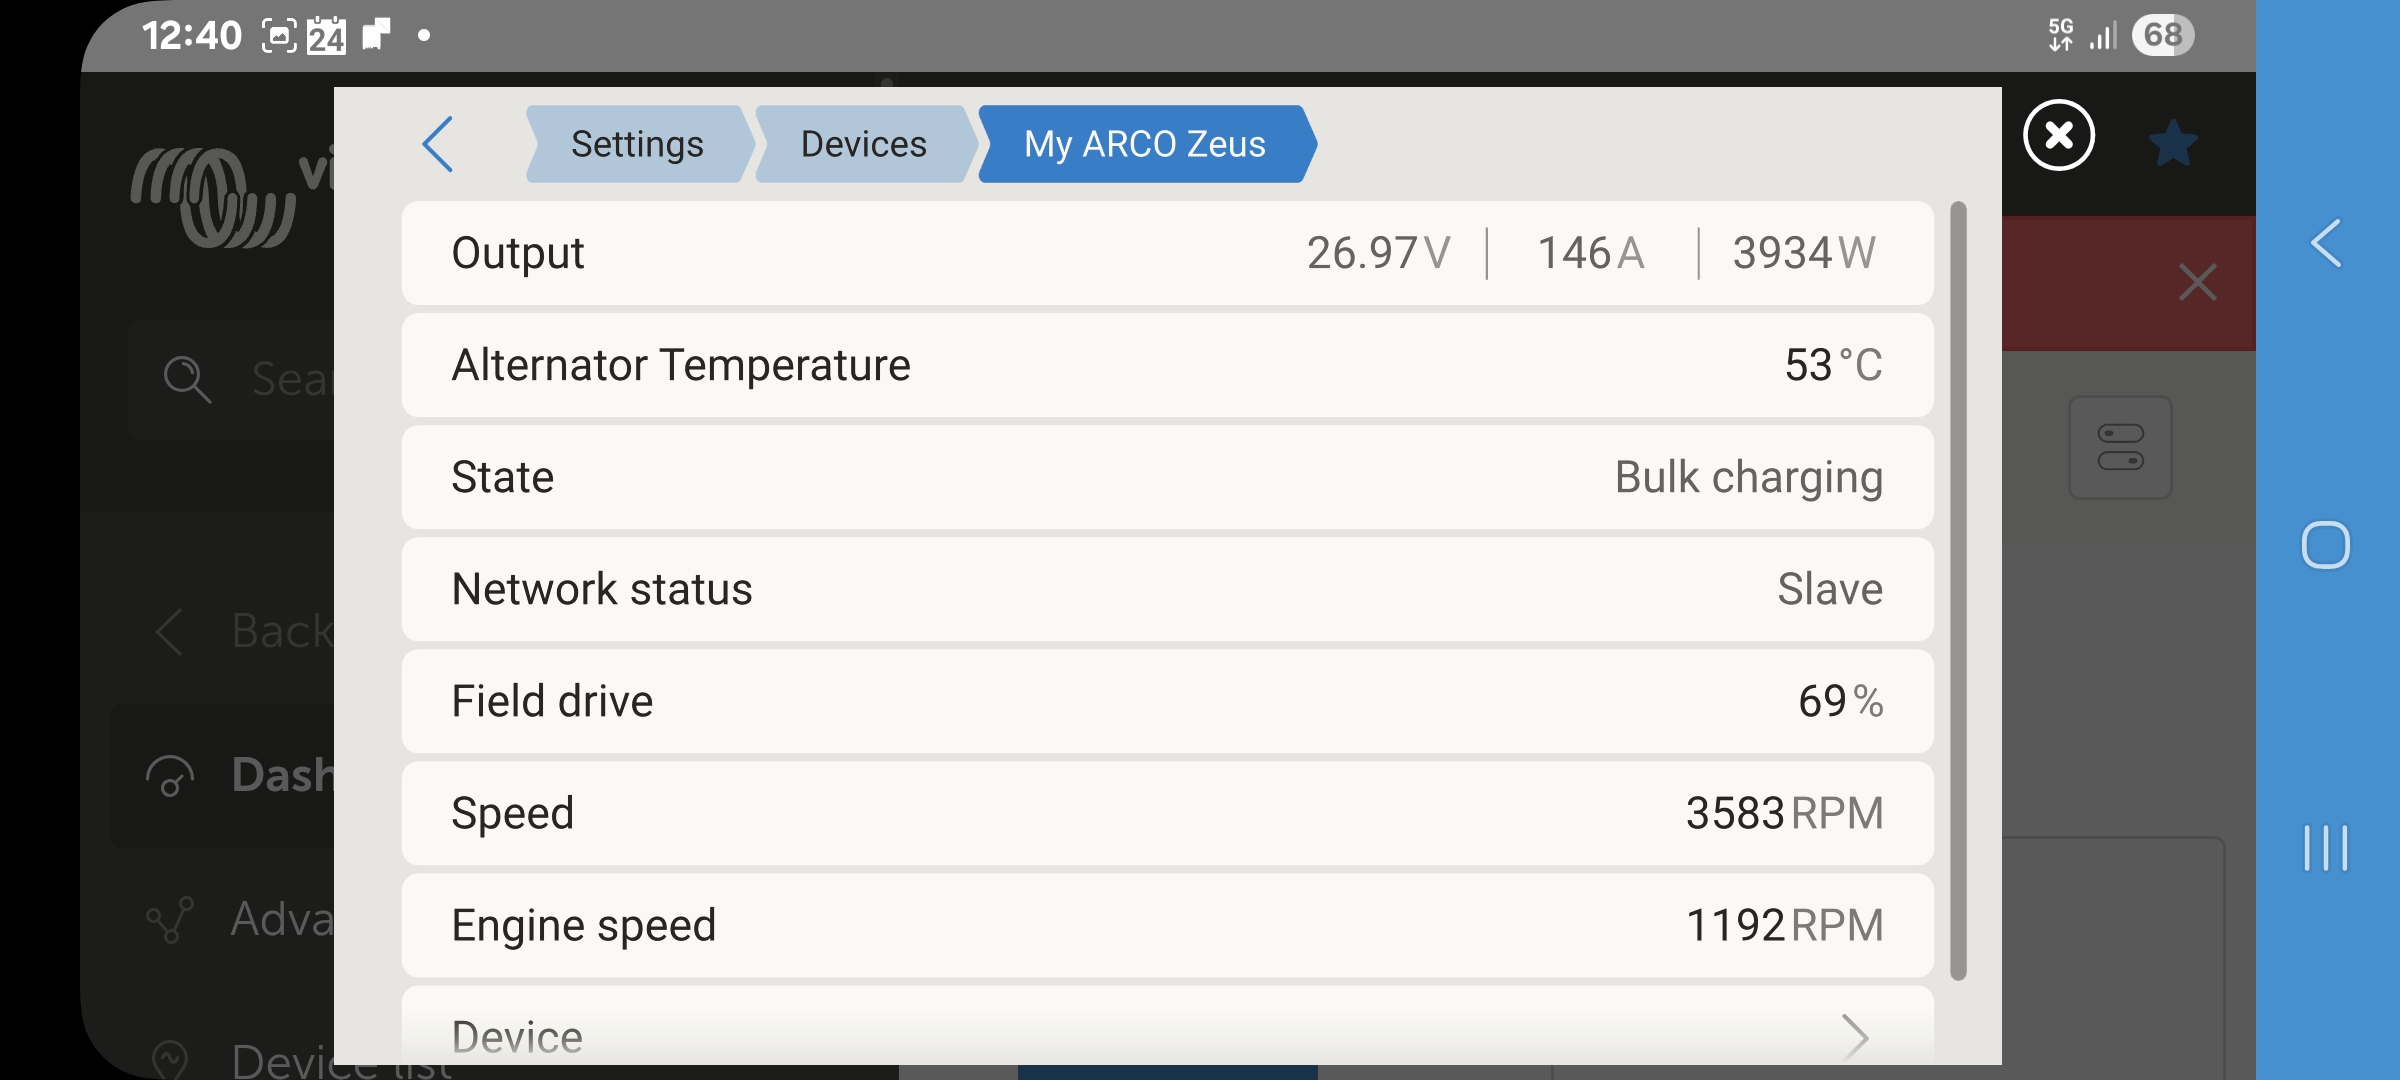2400x1080 pixels.
Task: Click the vertical scrollbar in device panel
Action: coord(1958,590)
